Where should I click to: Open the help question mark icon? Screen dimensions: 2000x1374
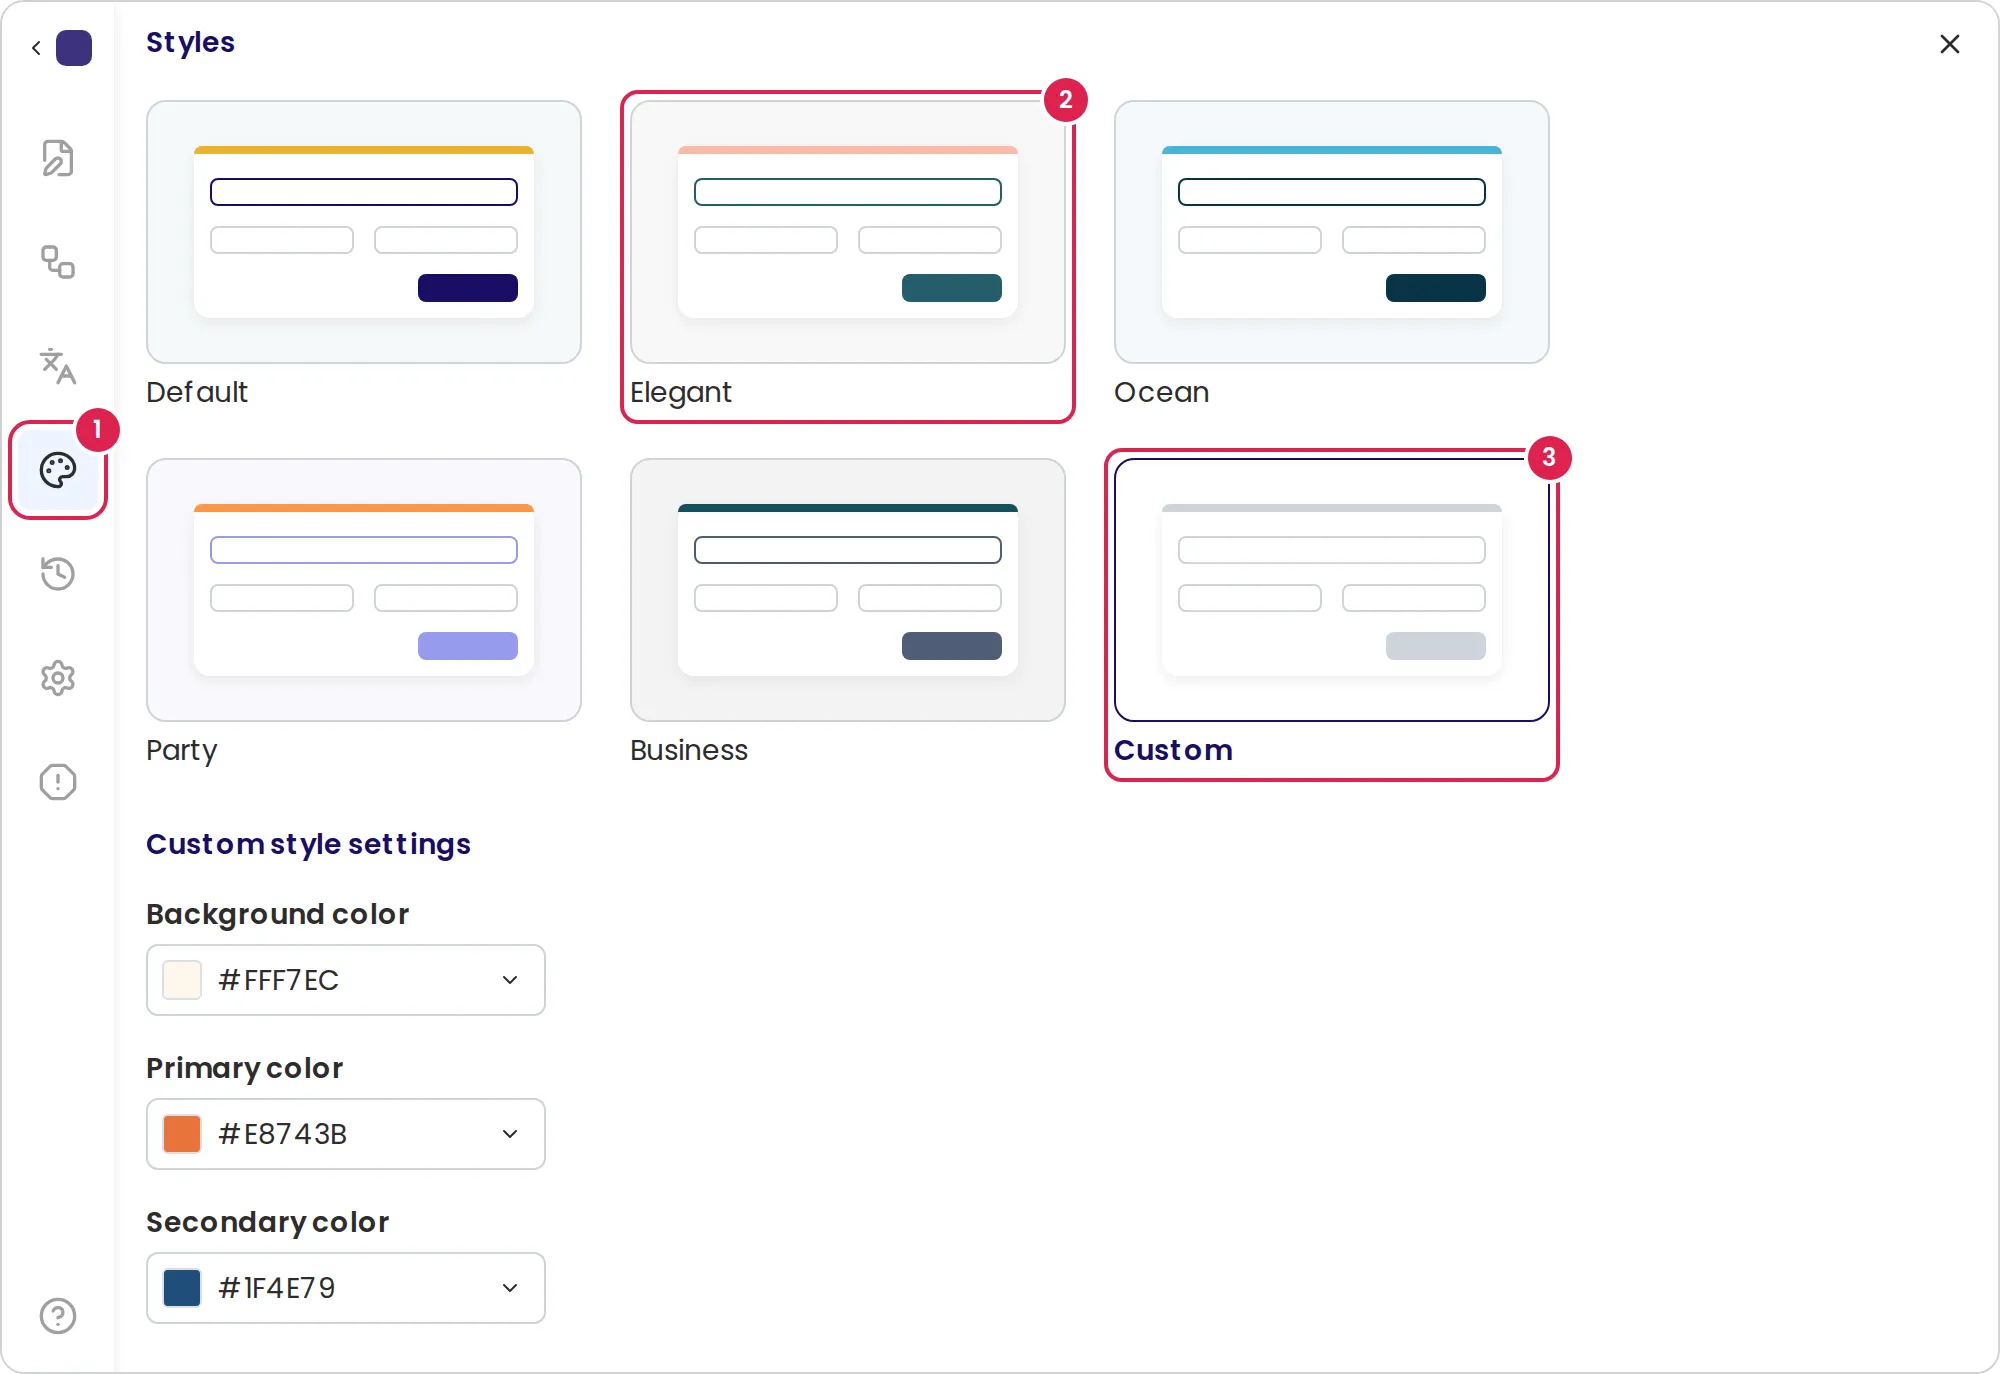58,1316
